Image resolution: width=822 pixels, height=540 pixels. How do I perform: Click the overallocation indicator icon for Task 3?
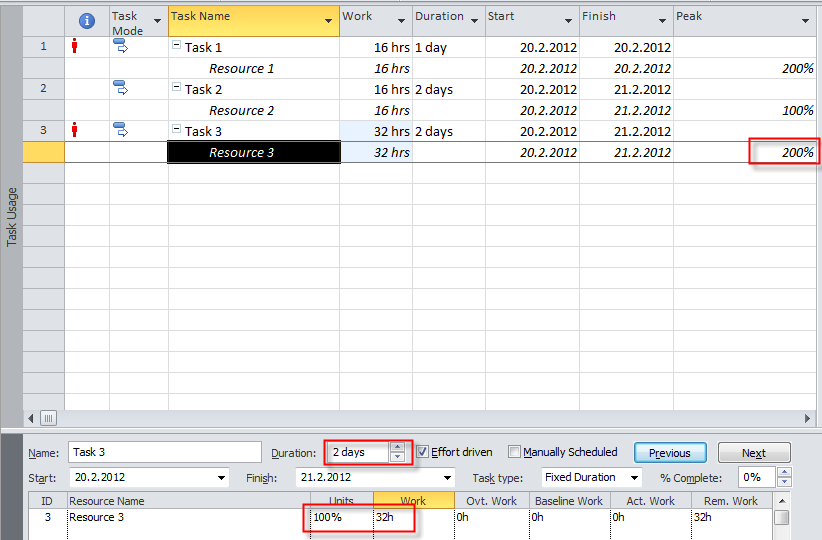[x=75, y=130]
